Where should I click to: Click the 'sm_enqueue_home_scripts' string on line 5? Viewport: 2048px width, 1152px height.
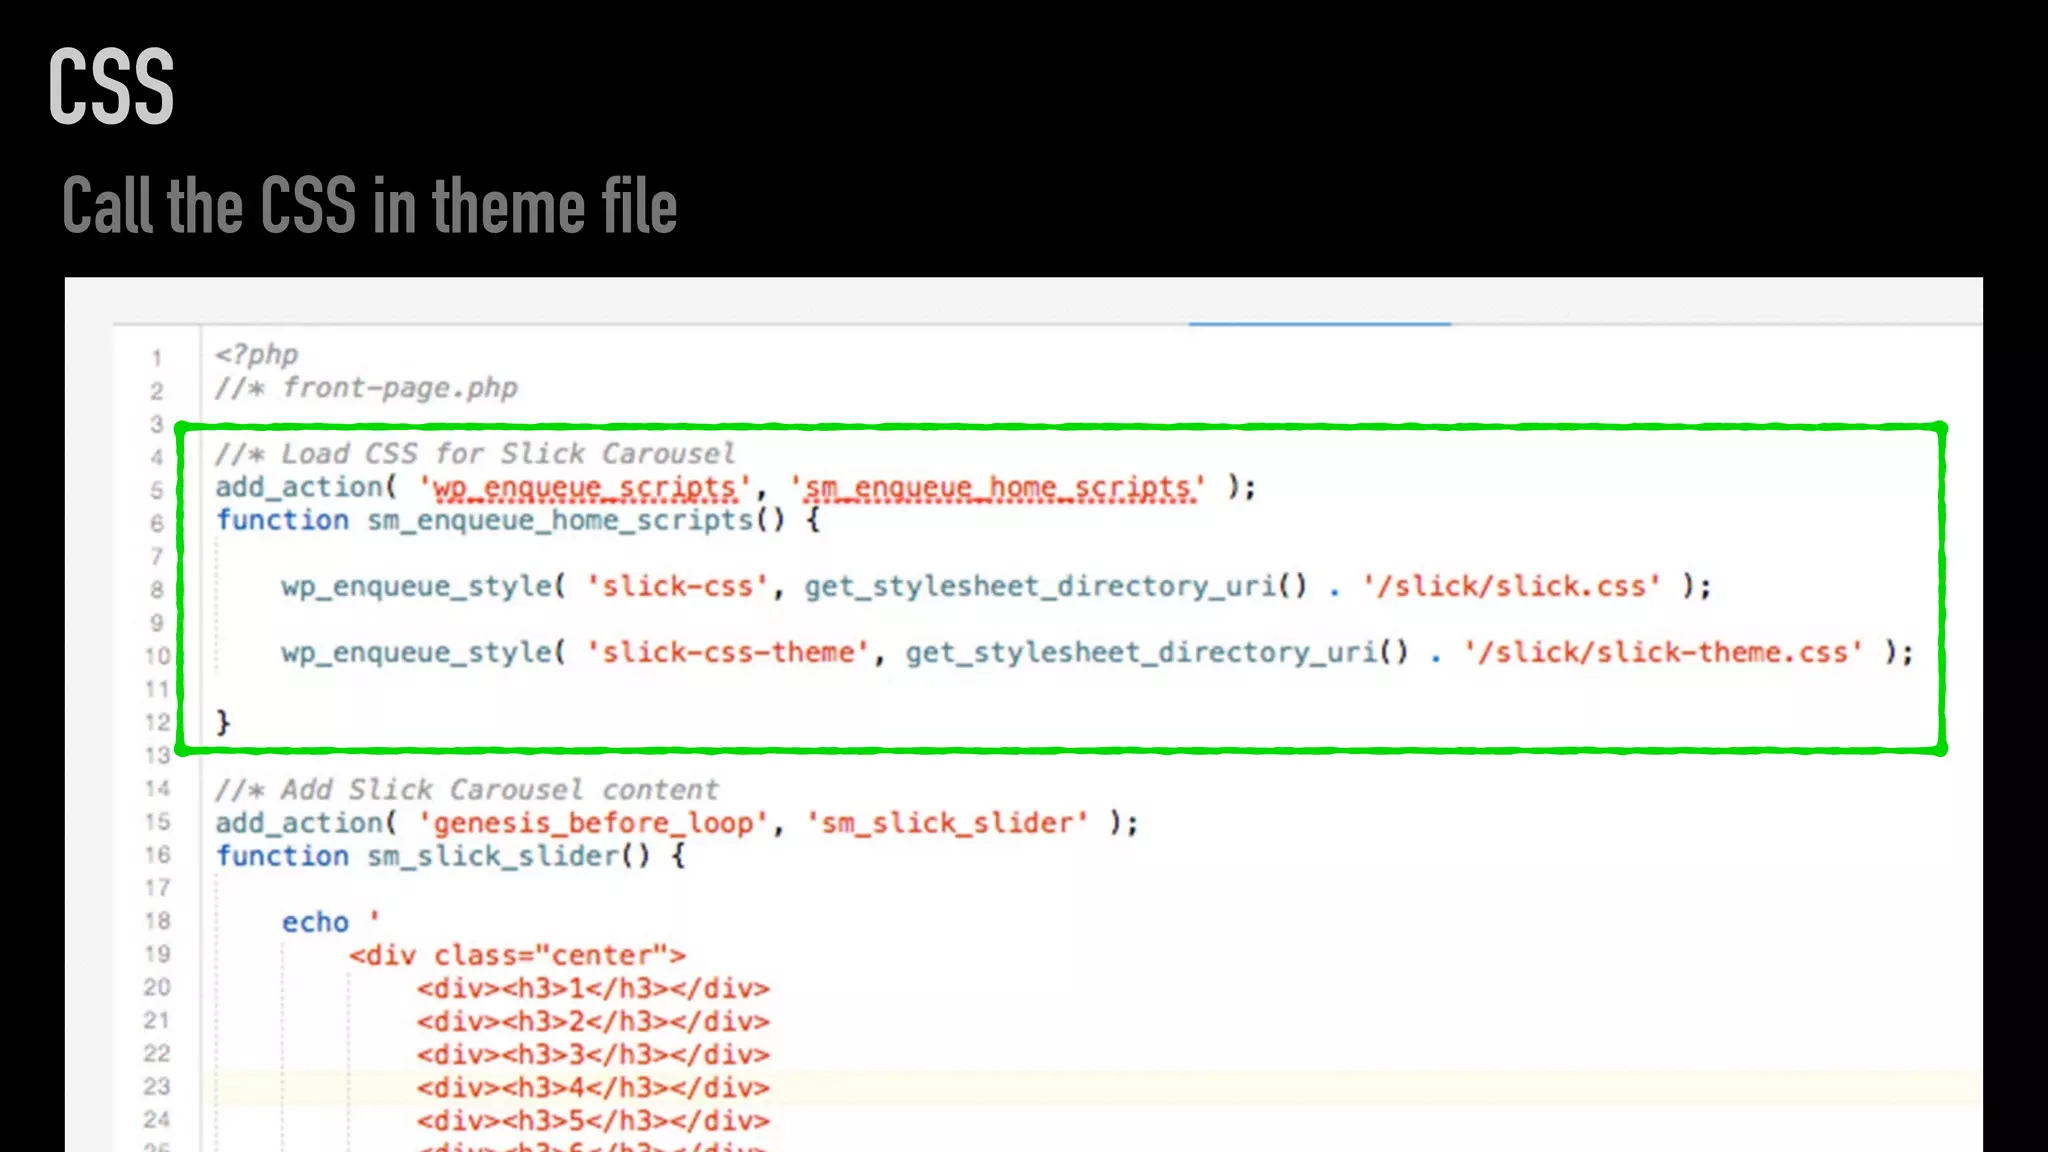click(997, 487)
